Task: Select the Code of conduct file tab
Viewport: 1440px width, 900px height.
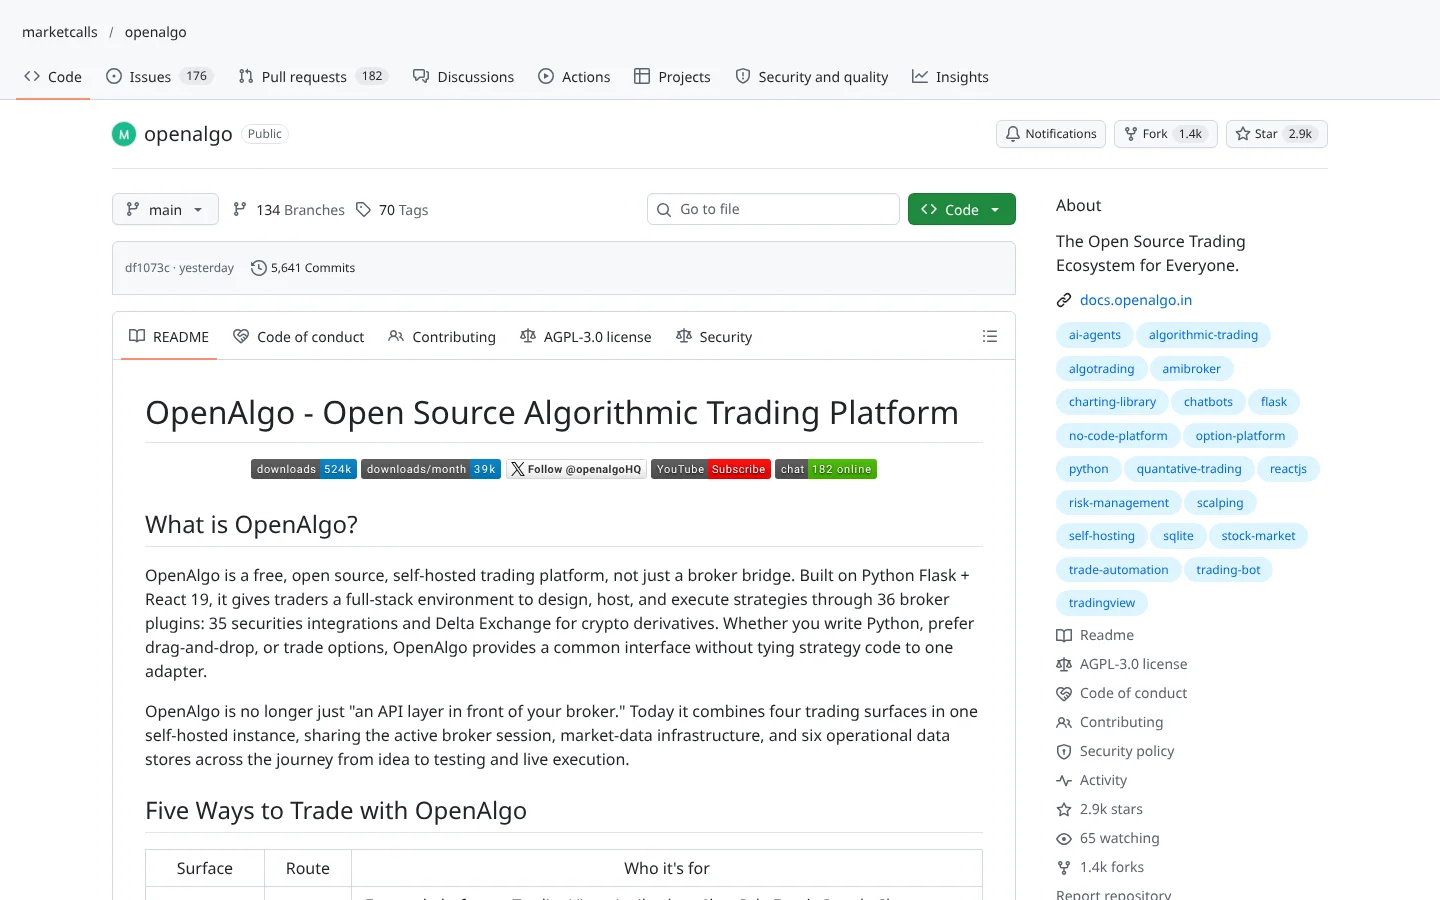Action: 299,337
